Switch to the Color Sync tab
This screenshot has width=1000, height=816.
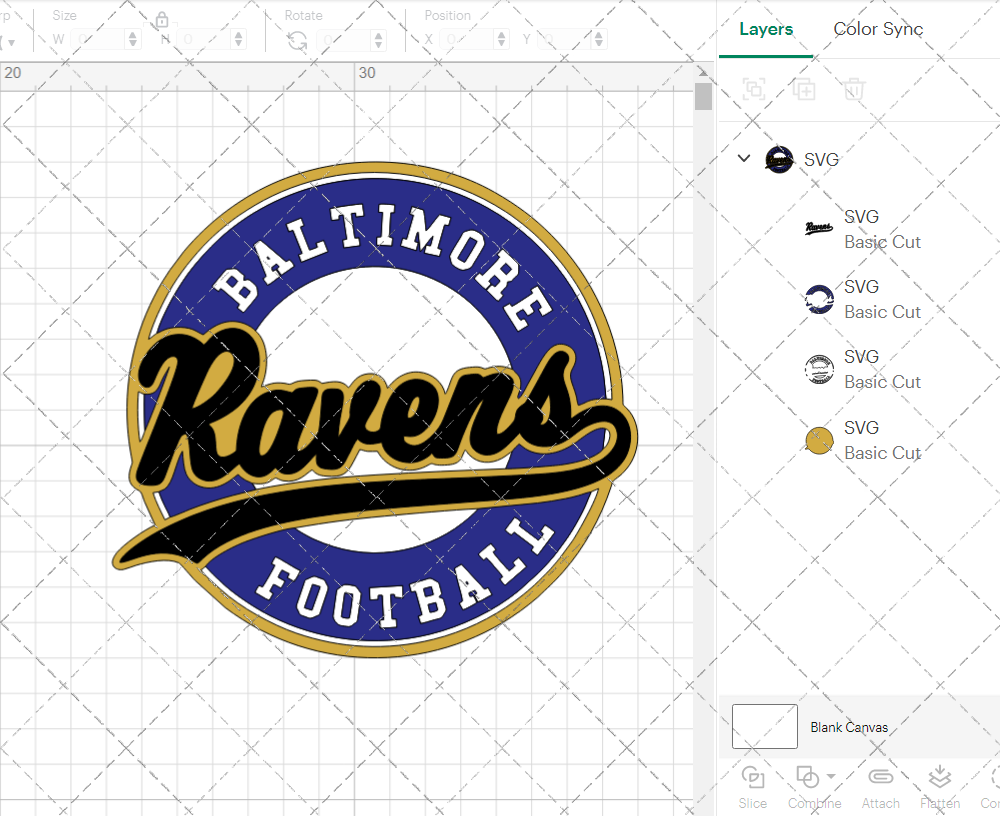[878, 29]
